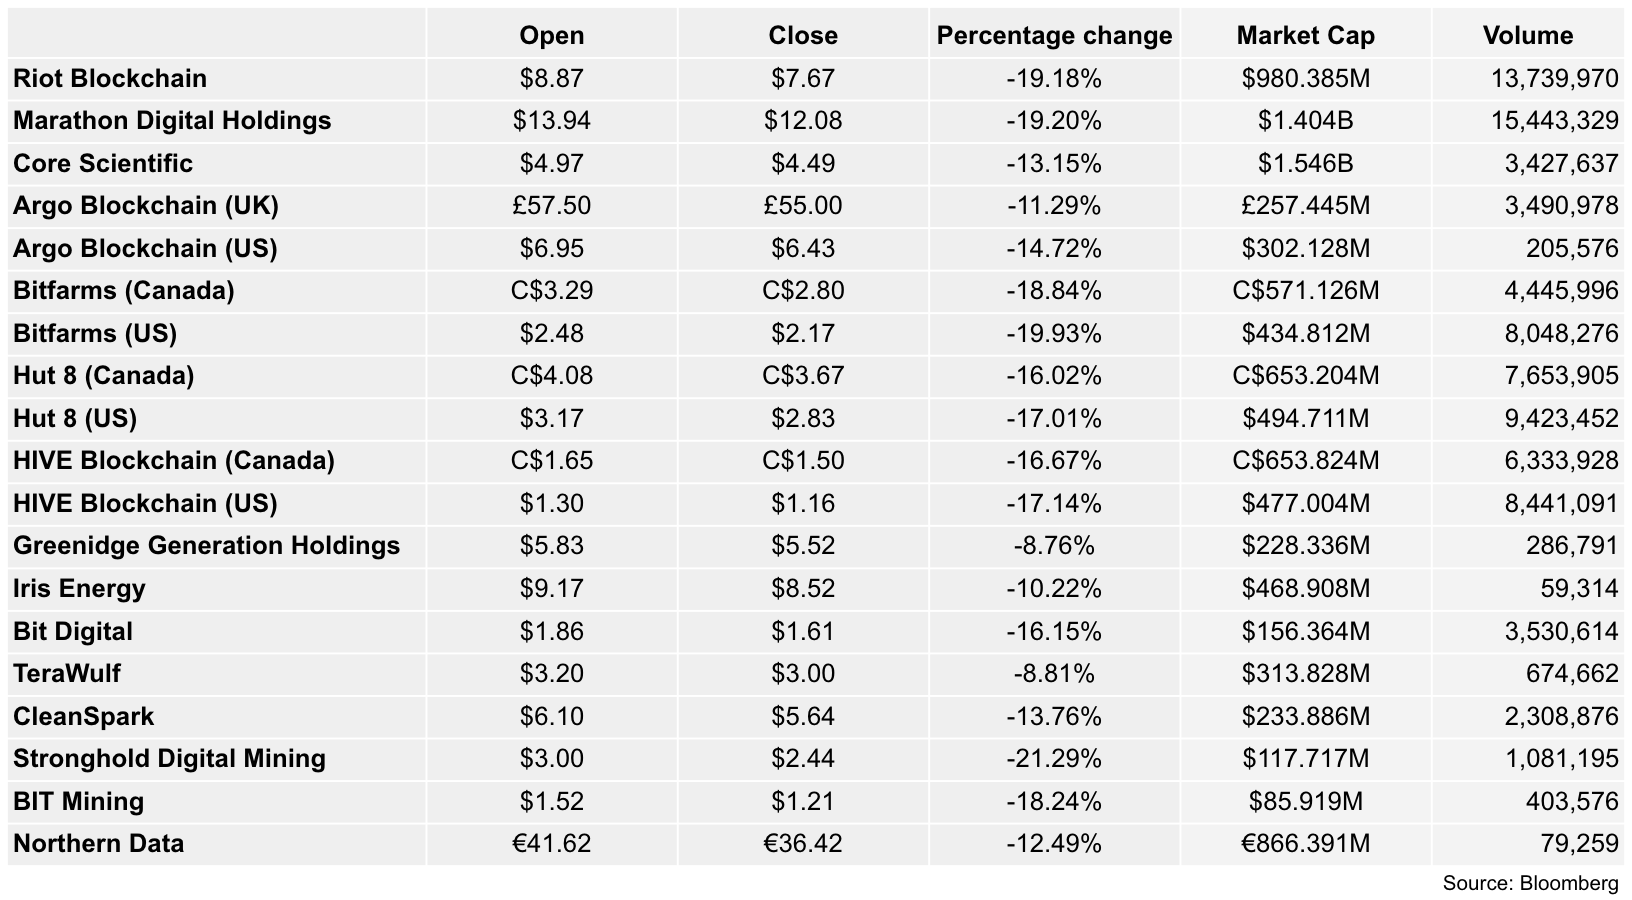Select Argo Blockchain (UK) open price £57.50
Image resolution: width=1632 pixels, height=900 pixels.
pos(551,206)
